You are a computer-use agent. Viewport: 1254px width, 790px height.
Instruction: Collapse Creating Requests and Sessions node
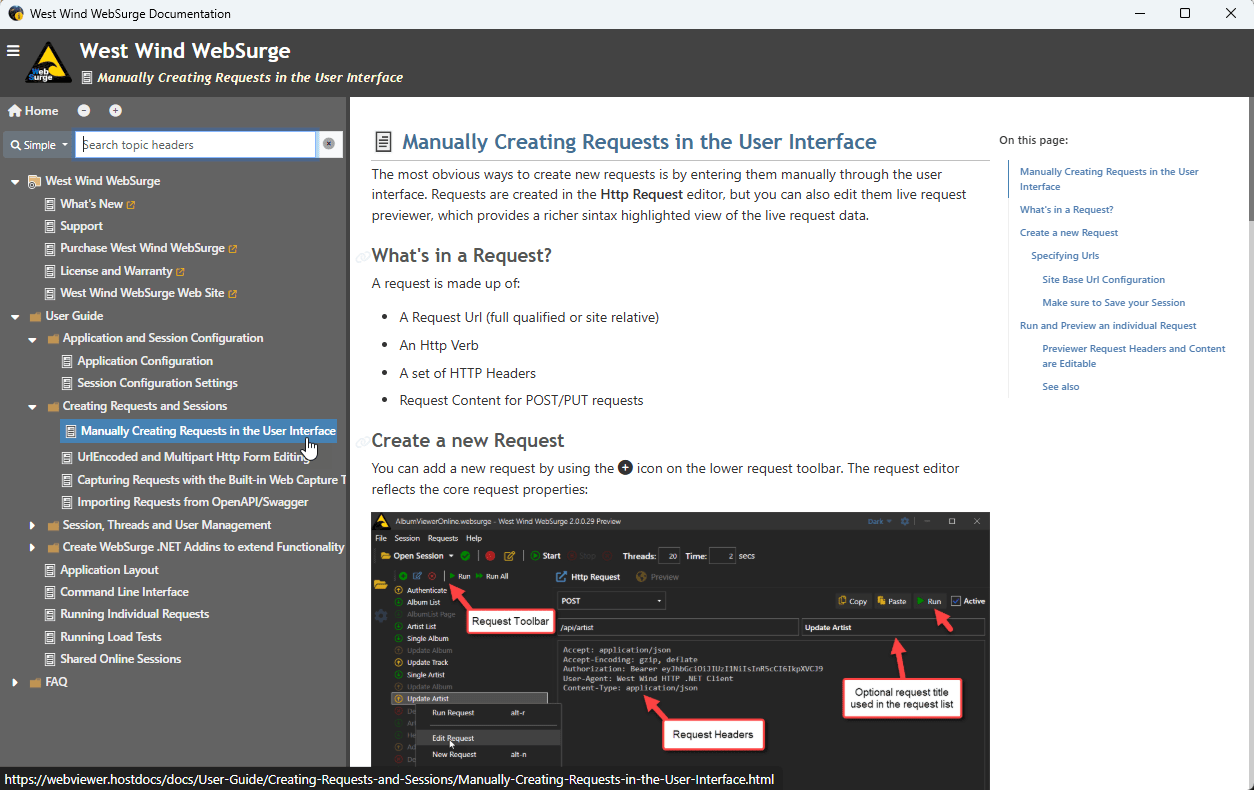[x=32, y=407]
